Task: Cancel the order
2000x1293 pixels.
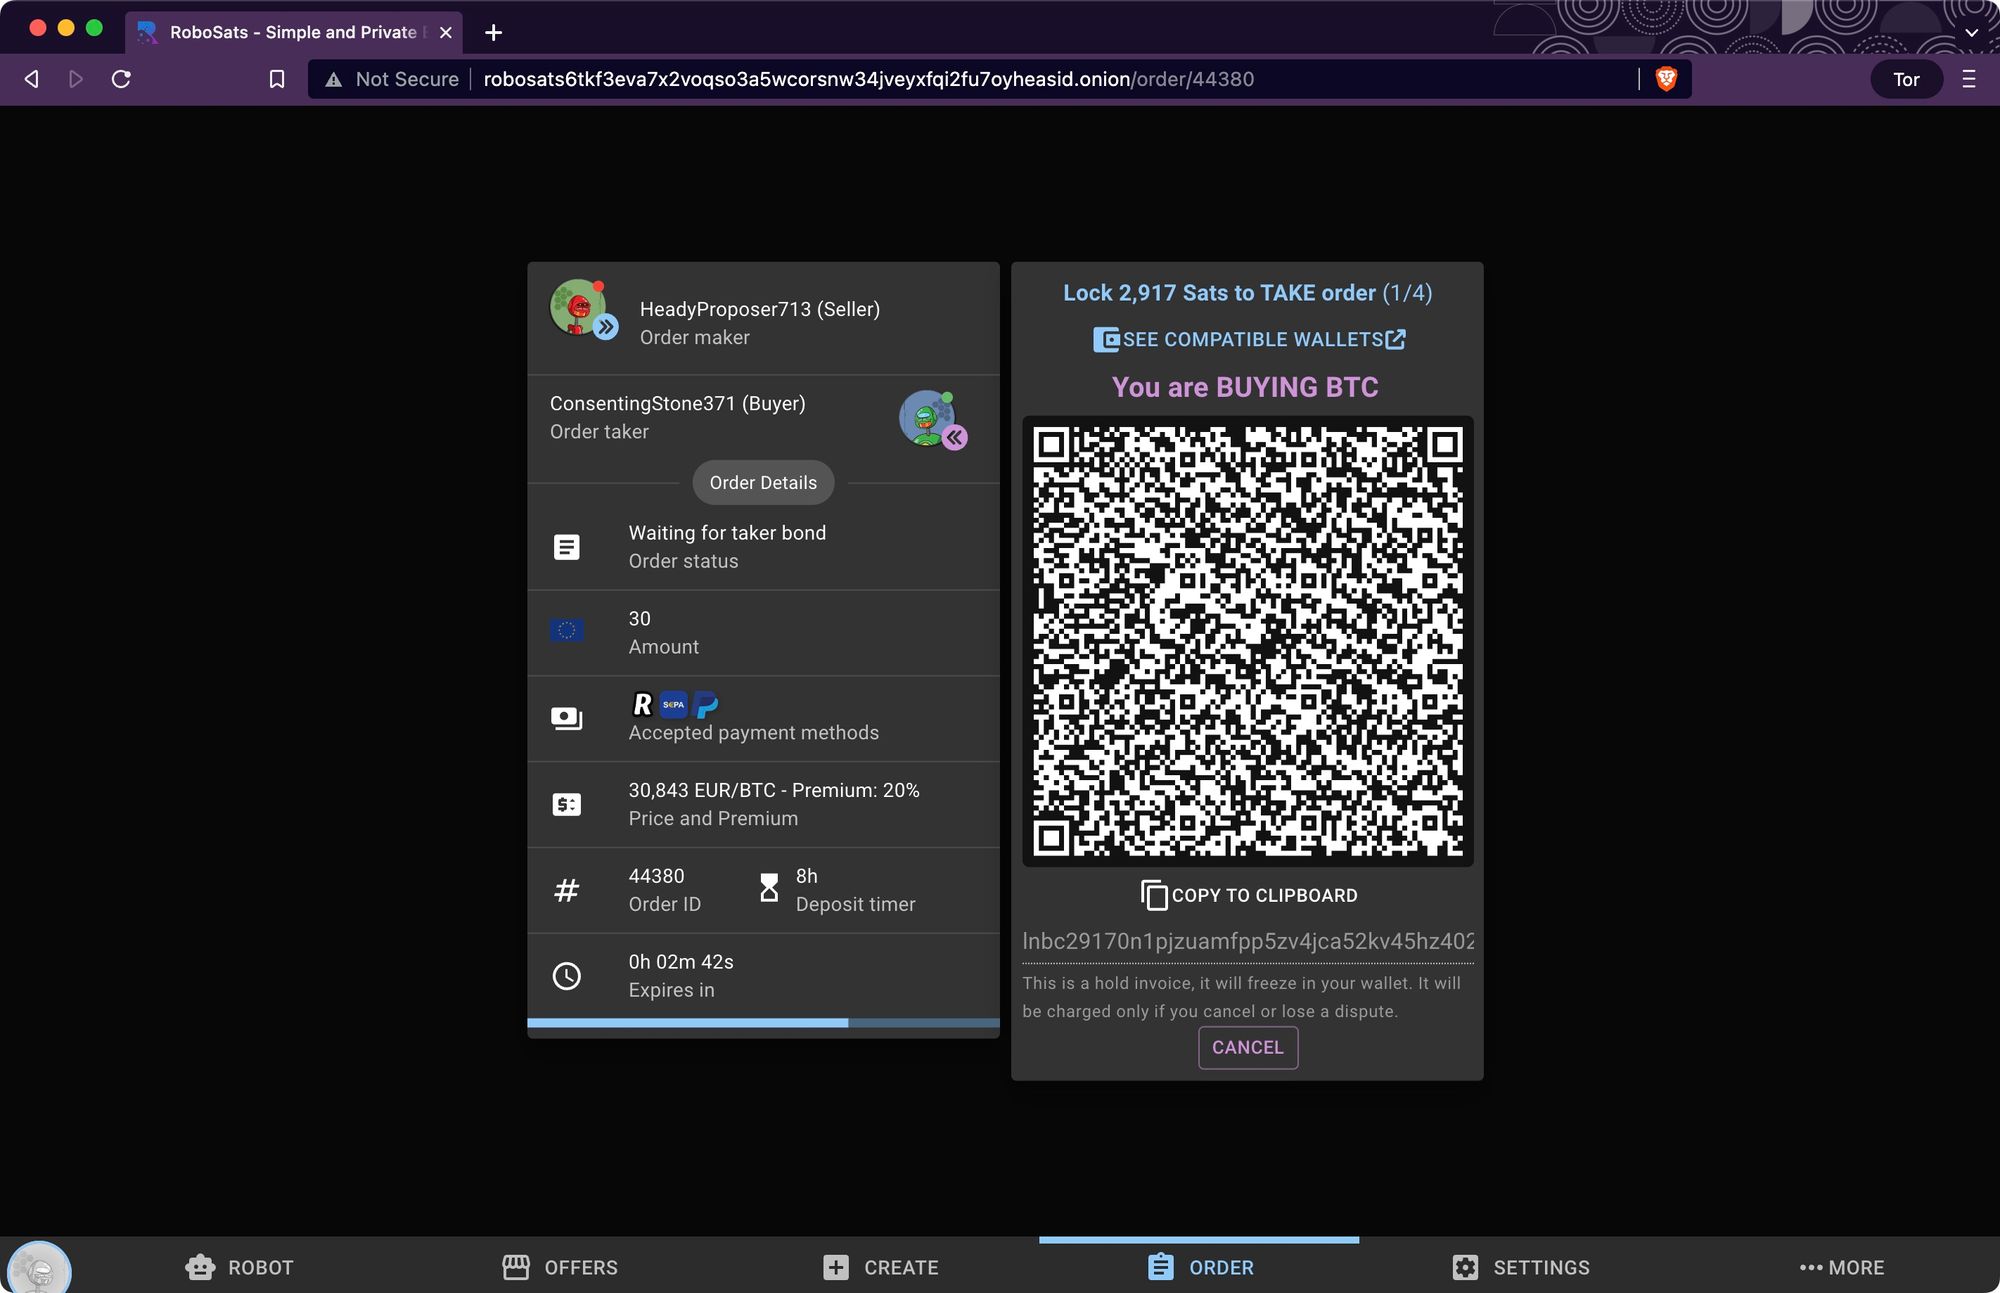Action: pyautogui.click(x=1248, y=1047)
